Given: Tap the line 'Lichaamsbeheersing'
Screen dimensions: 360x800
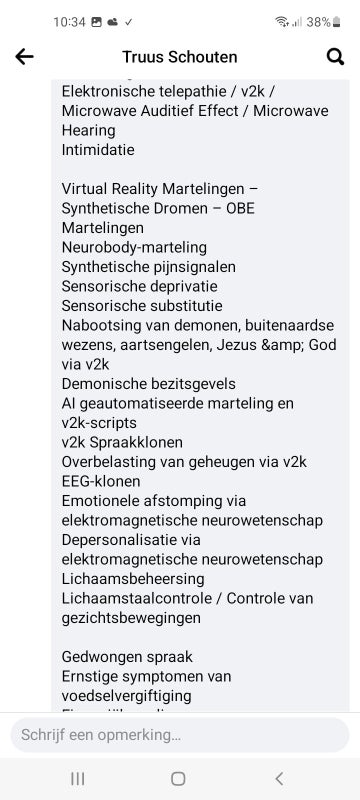Looking at the screenshot, I should [x=133, y=579].
